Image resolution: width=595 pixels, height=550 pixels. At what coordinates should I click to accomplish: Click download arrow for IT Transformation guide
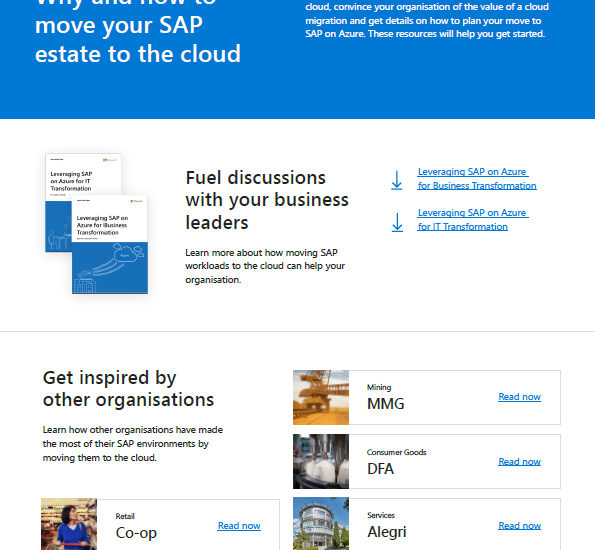[397, 222]
